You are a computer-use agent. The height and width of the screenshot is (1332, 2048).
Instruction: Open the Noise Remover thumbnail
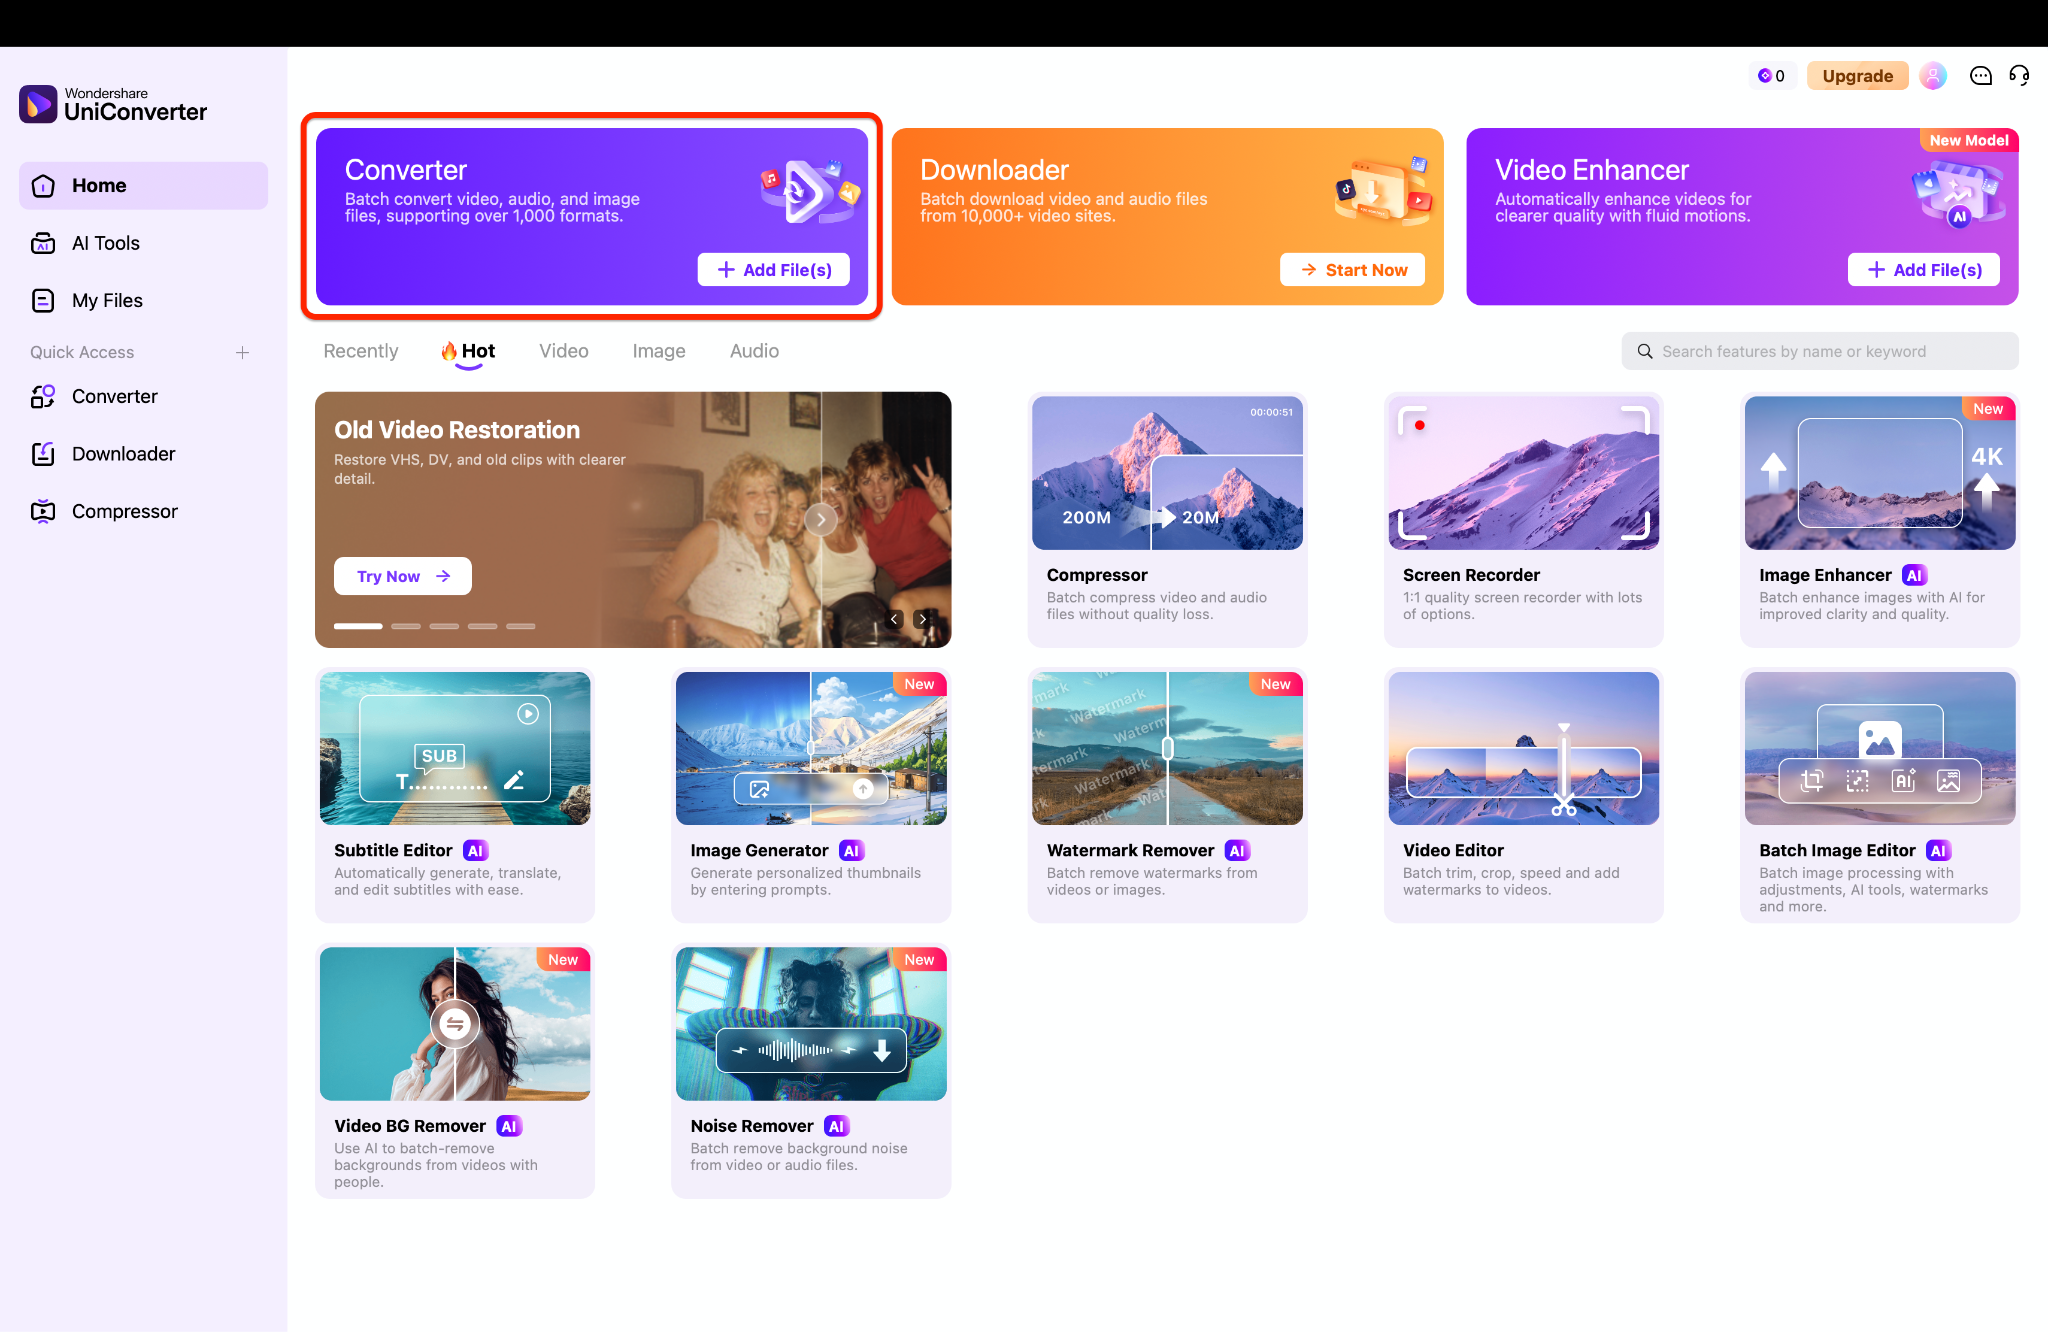click(x=811, y=1024)
